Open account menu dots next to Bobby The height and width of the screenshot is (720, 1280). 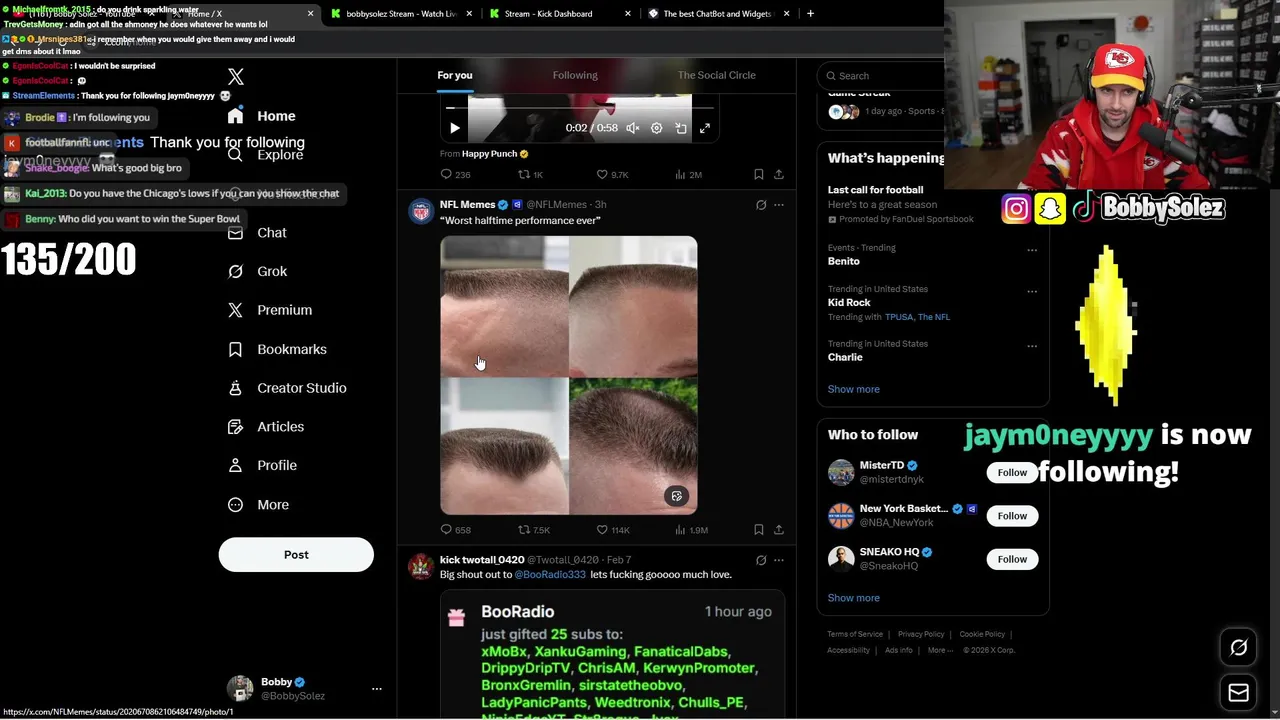(377, 689)
